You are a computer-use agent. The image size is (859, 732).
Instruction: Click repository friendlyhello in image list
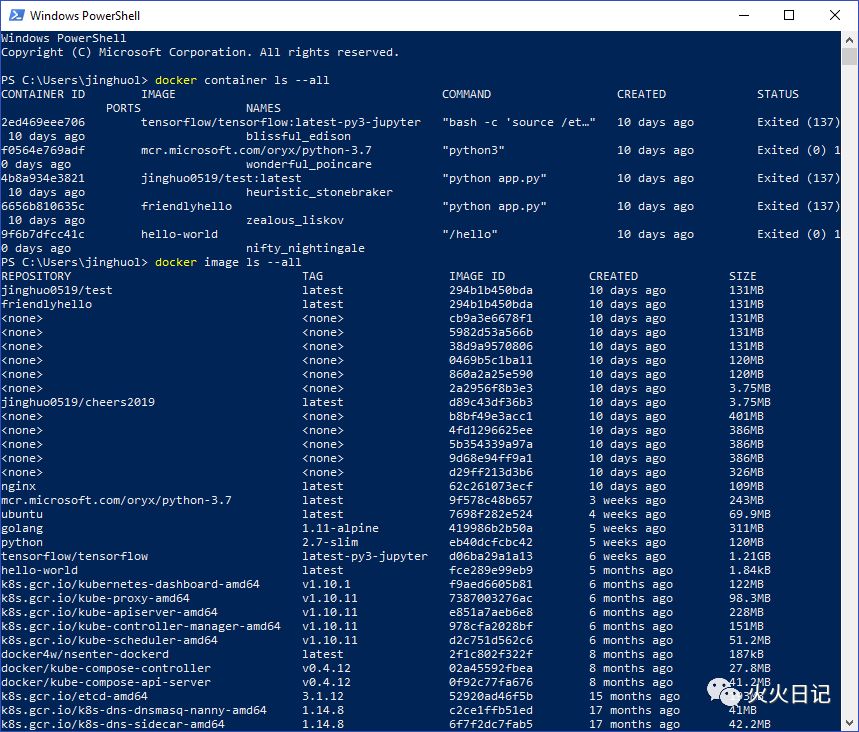[x=47, y=304]
